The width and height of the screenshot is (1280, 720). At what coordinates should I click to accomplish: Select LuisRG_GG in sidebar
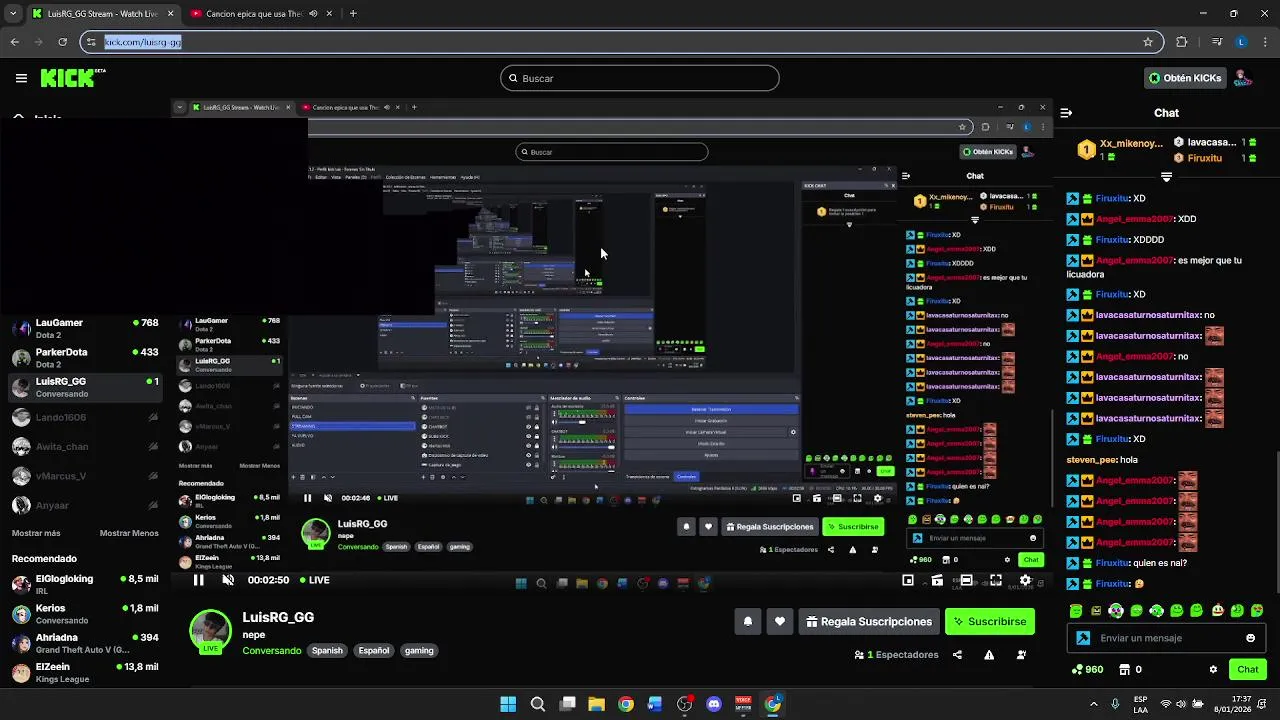tap(85, 387)
